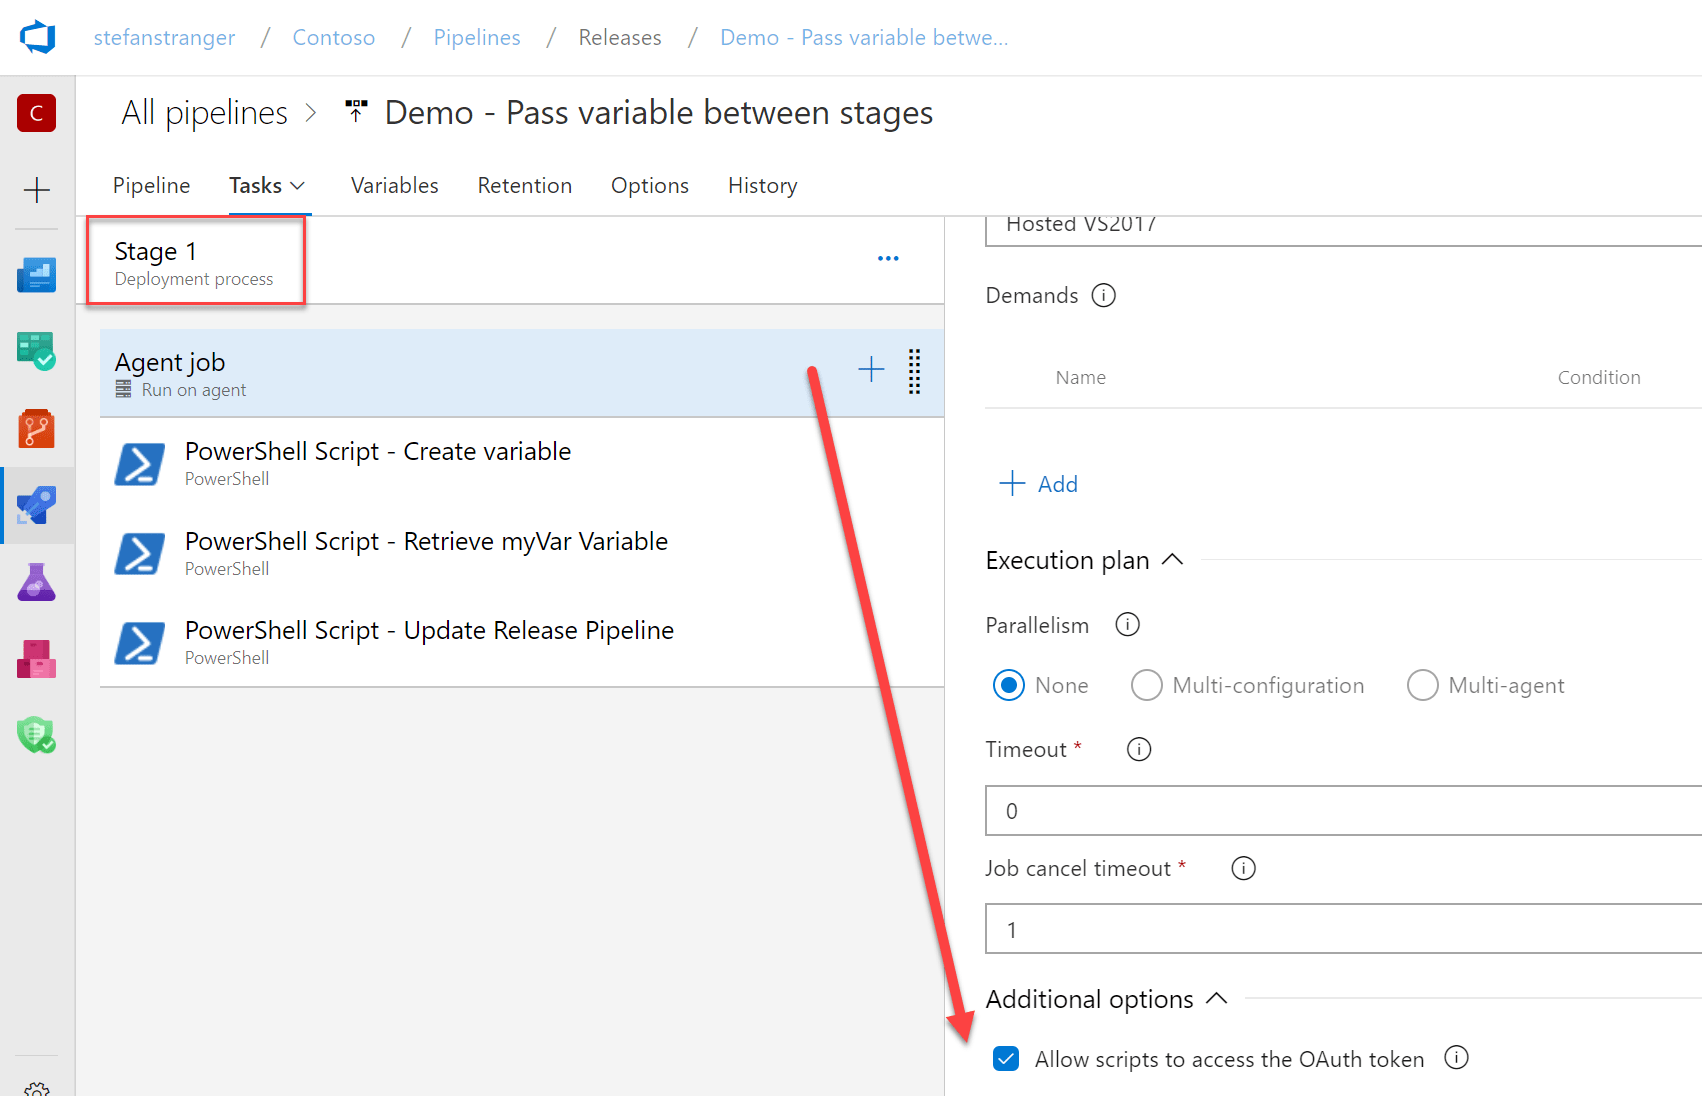Click the Demands info tooltip icon
This screenshot has width=1702, height=1096.
click(x=1103, y=295)
